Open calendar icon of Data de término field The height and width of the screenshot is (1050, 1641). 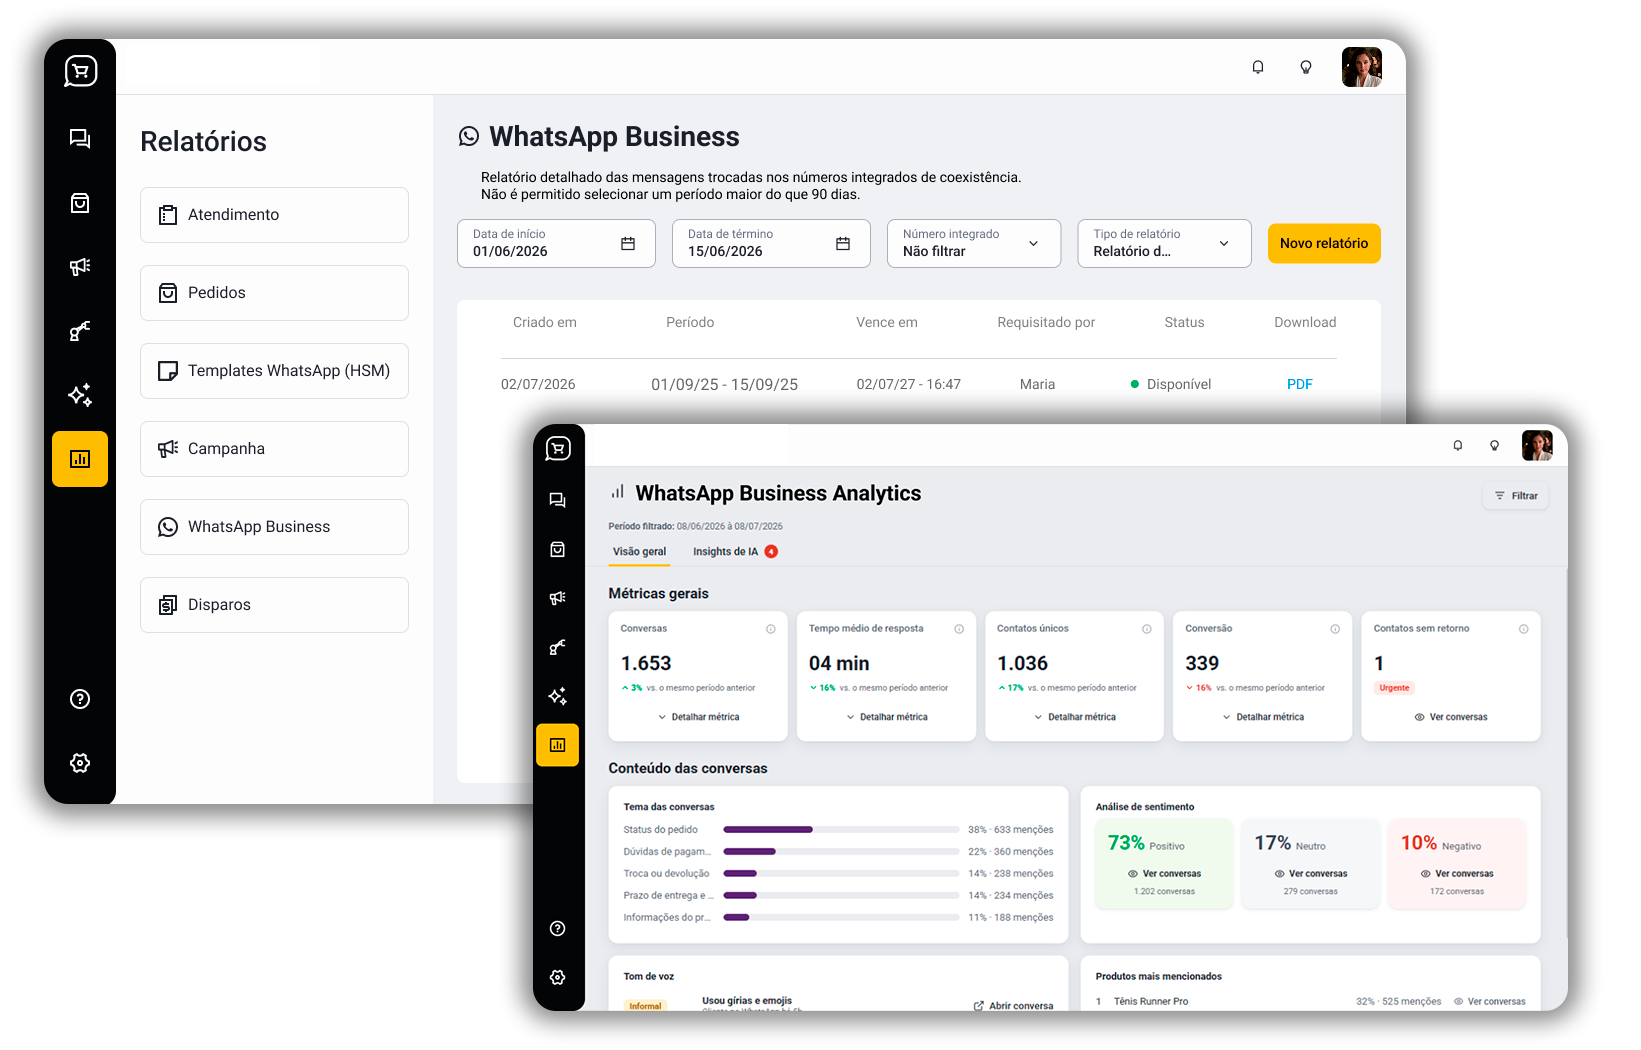(843, 243)
